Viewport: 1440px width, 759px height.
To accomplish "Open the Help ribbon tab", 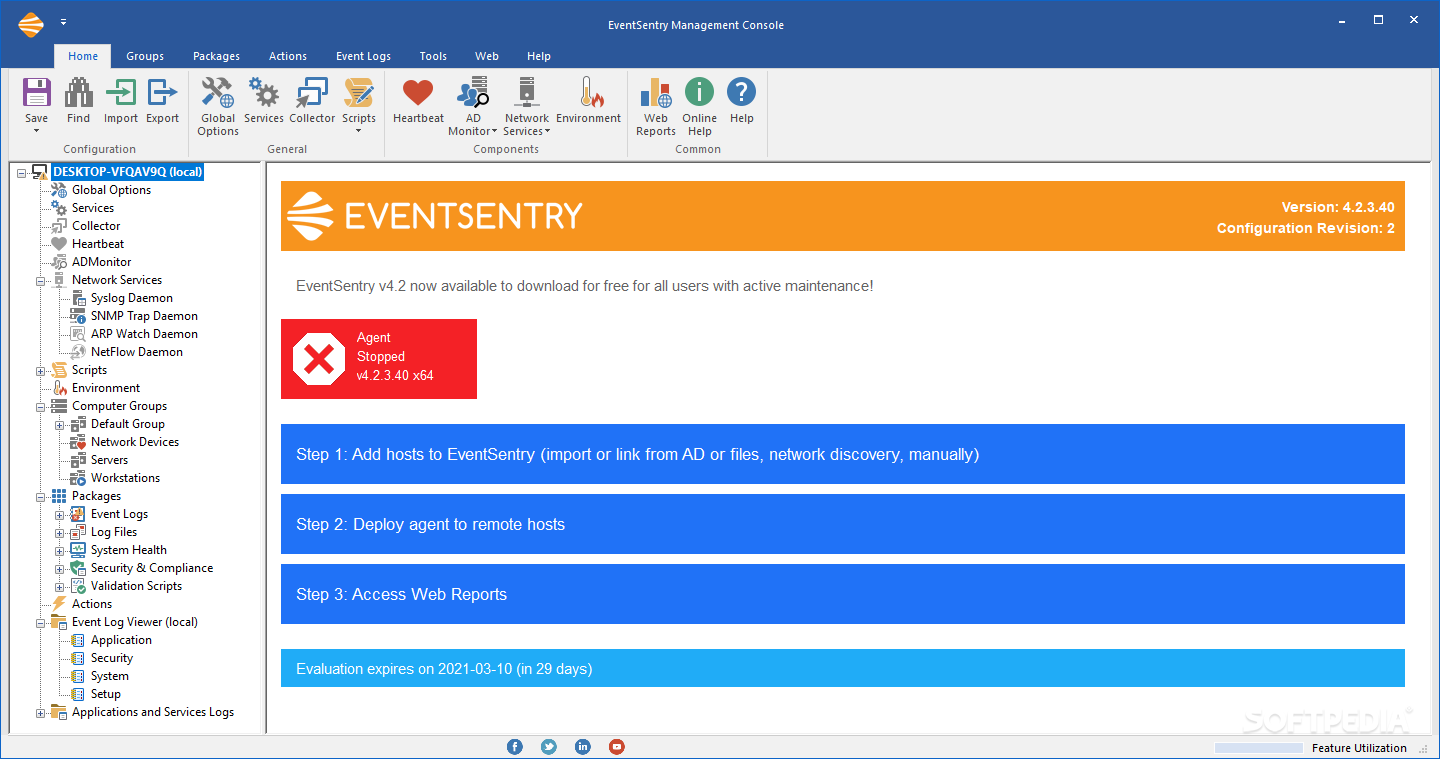I will click(x=539, y=56).
